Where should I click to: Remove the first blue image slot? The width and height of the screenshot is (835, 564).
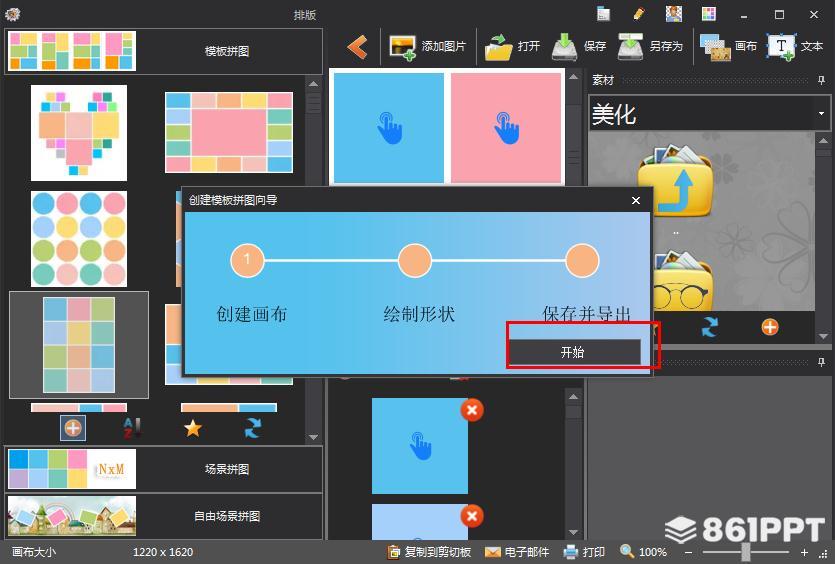472,410
